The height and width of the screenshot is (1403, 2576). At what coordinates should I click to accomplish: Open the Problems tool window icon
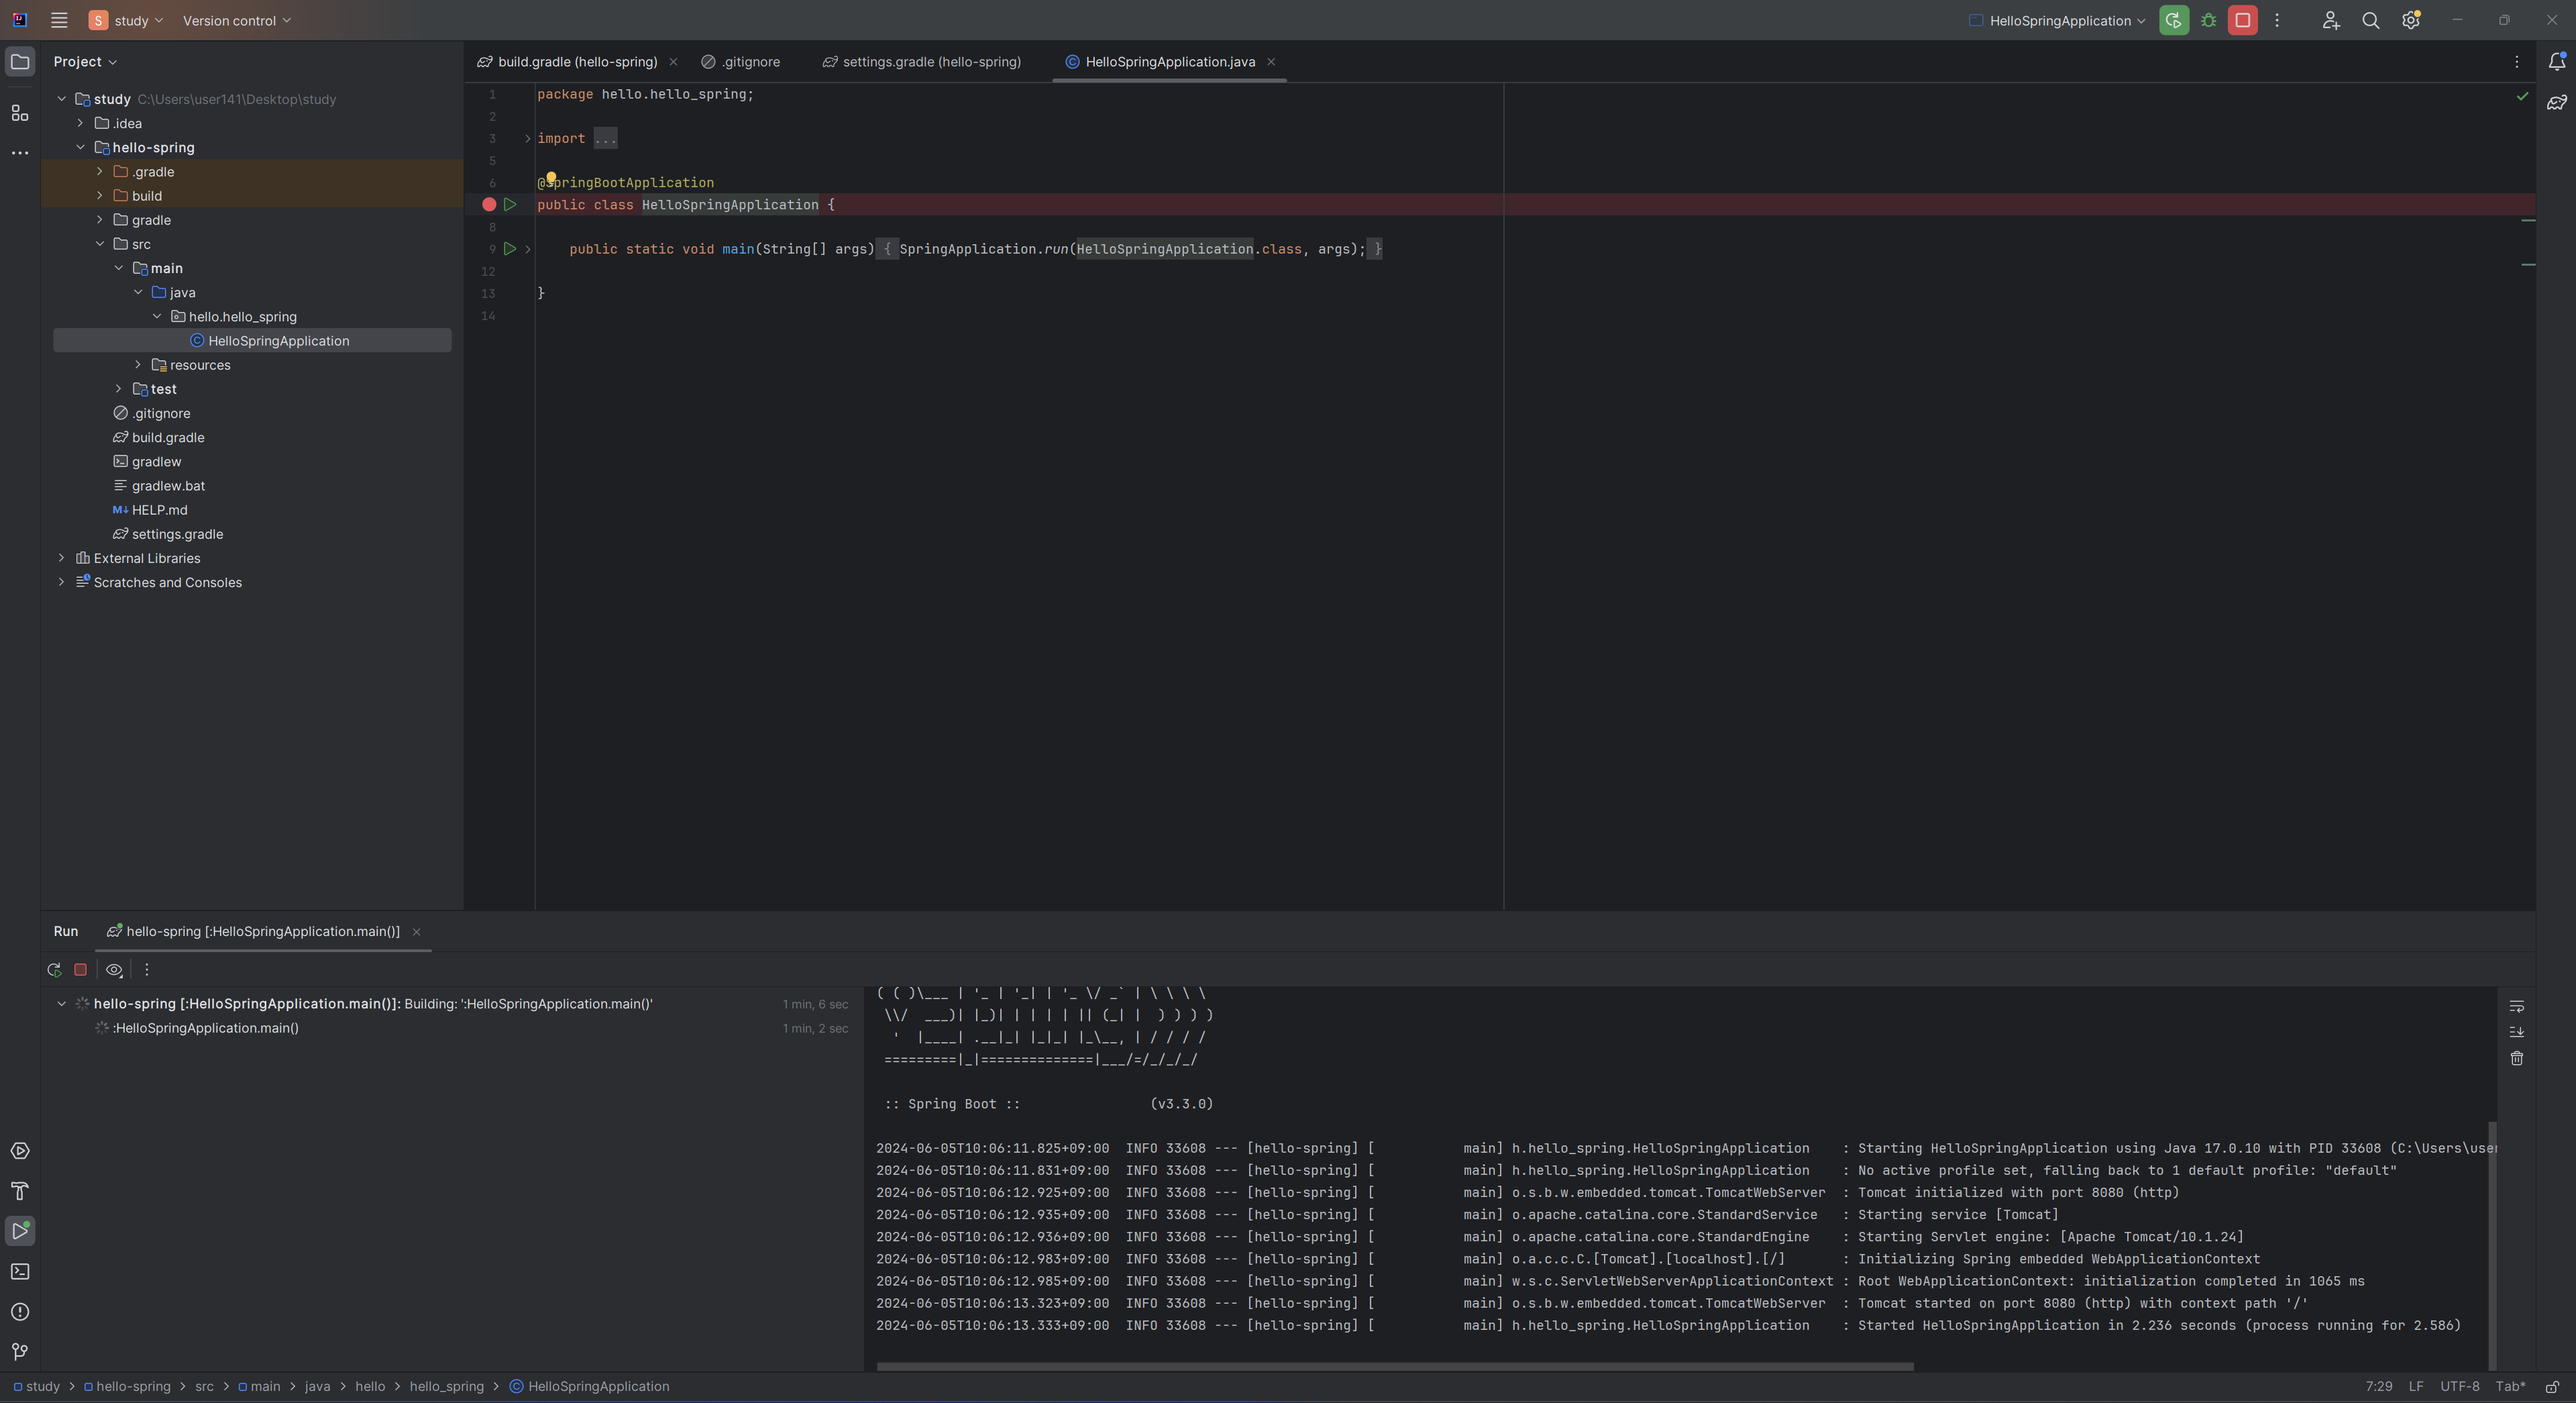[20, 1311]
